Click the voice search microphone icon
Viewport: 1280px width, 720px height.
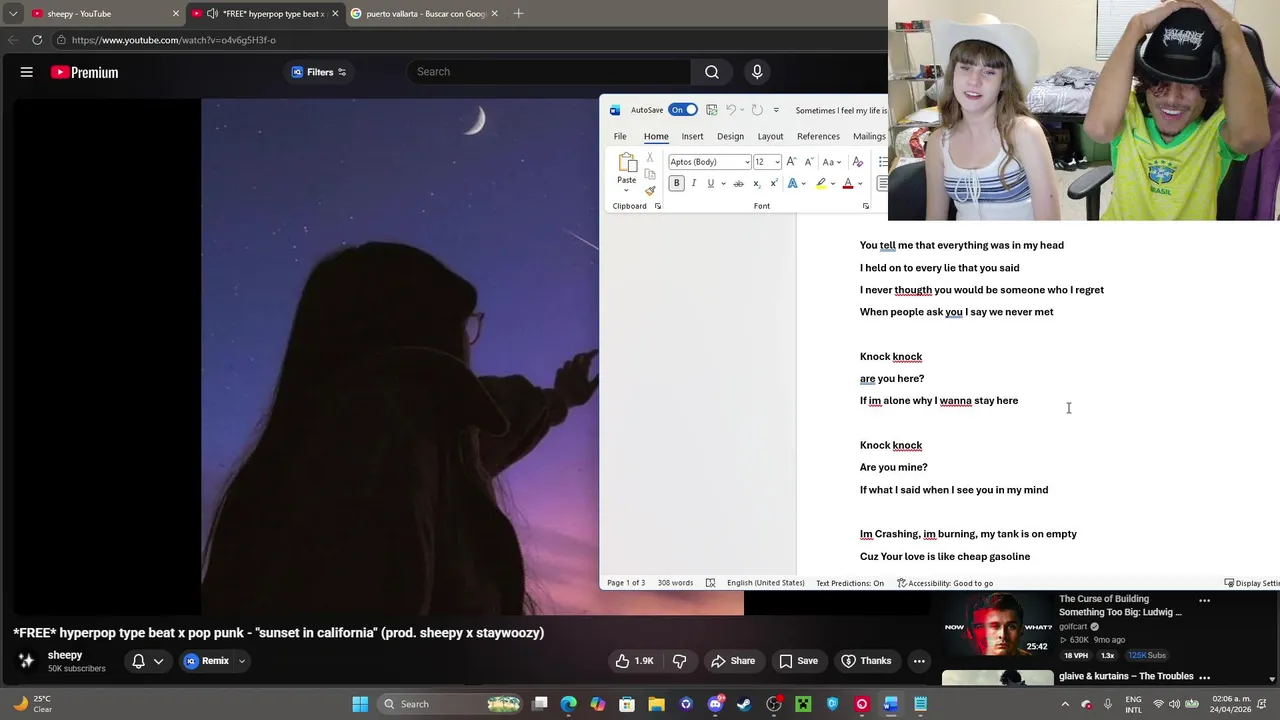point(757,72)
